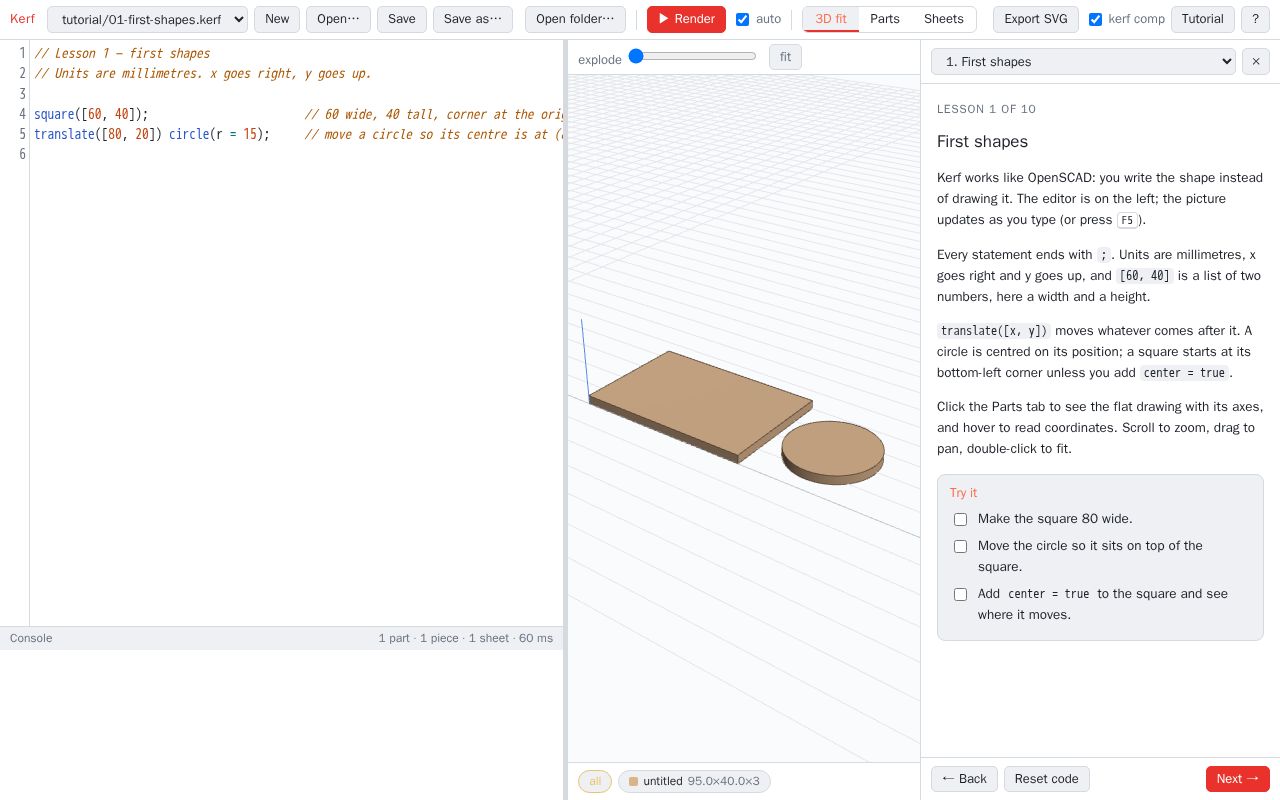
Task: Open the '1. First shapes' lesson dropdown
Action: tap(1083, 61)
